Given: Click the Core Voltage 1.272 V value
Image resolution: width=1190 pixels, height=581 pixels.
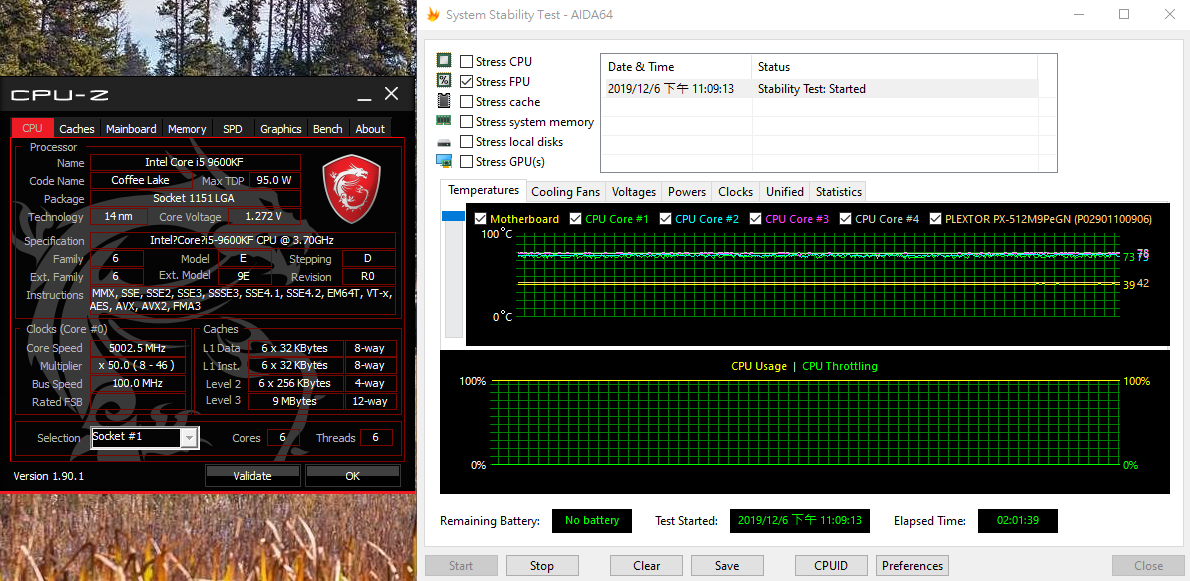Looking at the screenshot, I should [264, 217].
